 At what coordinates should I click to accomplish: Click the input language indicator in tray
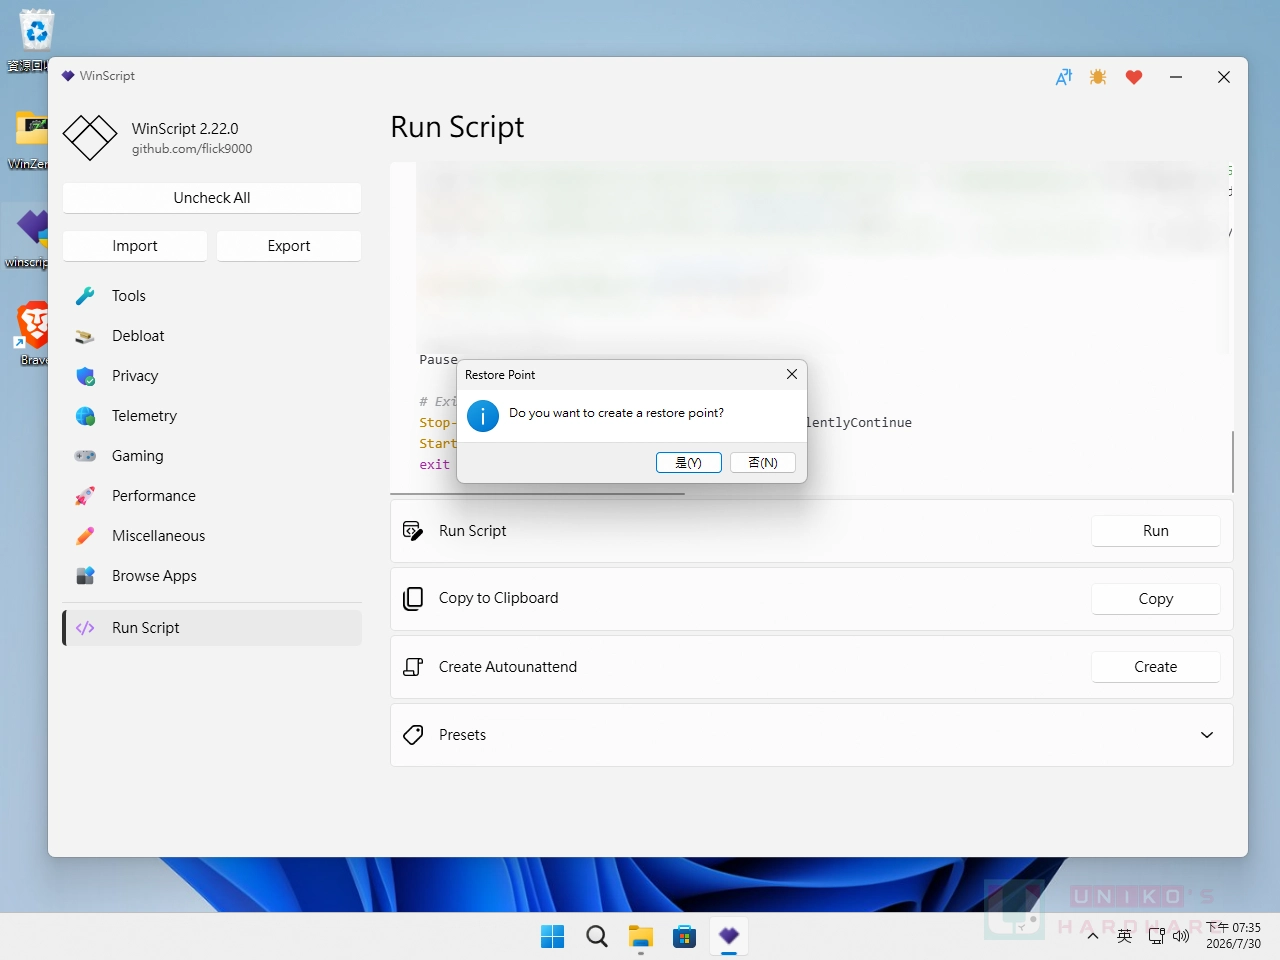[x=1125, y=937]
